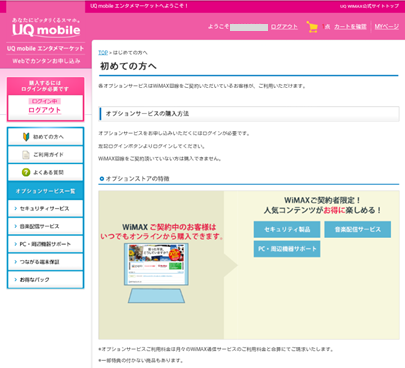Open よくある質問 sidebar menu item
This screenshot has height=368, width=405.
coord(45,172)
